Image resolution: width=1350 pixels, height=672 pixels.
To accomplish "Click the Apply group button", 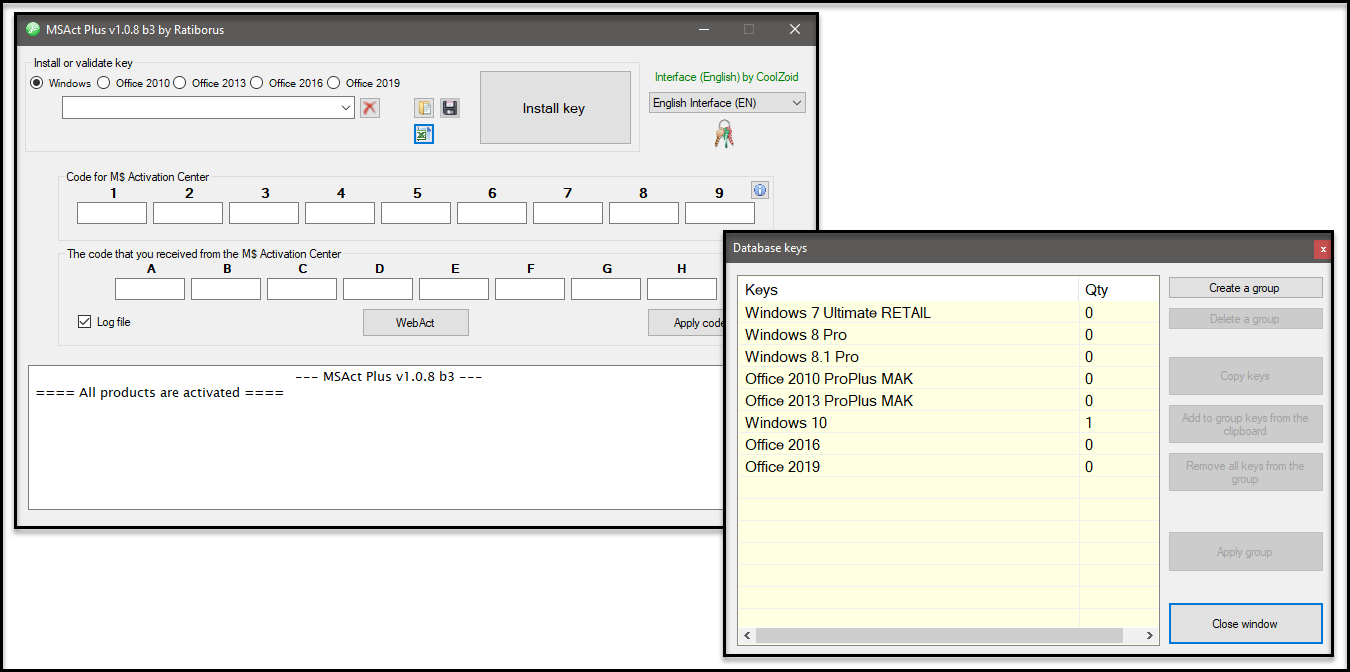I will pyautogui.click(x=1246, y=552).
